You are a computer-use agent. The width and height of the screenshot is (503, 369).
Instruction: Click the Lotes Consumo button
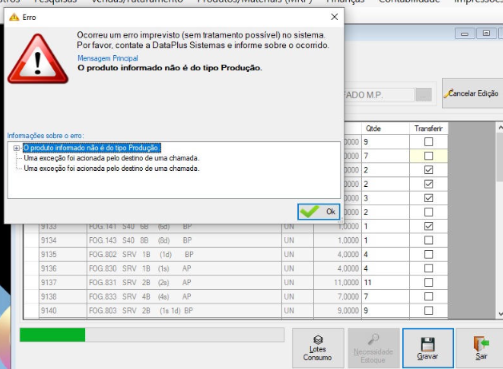pos(318,348)
